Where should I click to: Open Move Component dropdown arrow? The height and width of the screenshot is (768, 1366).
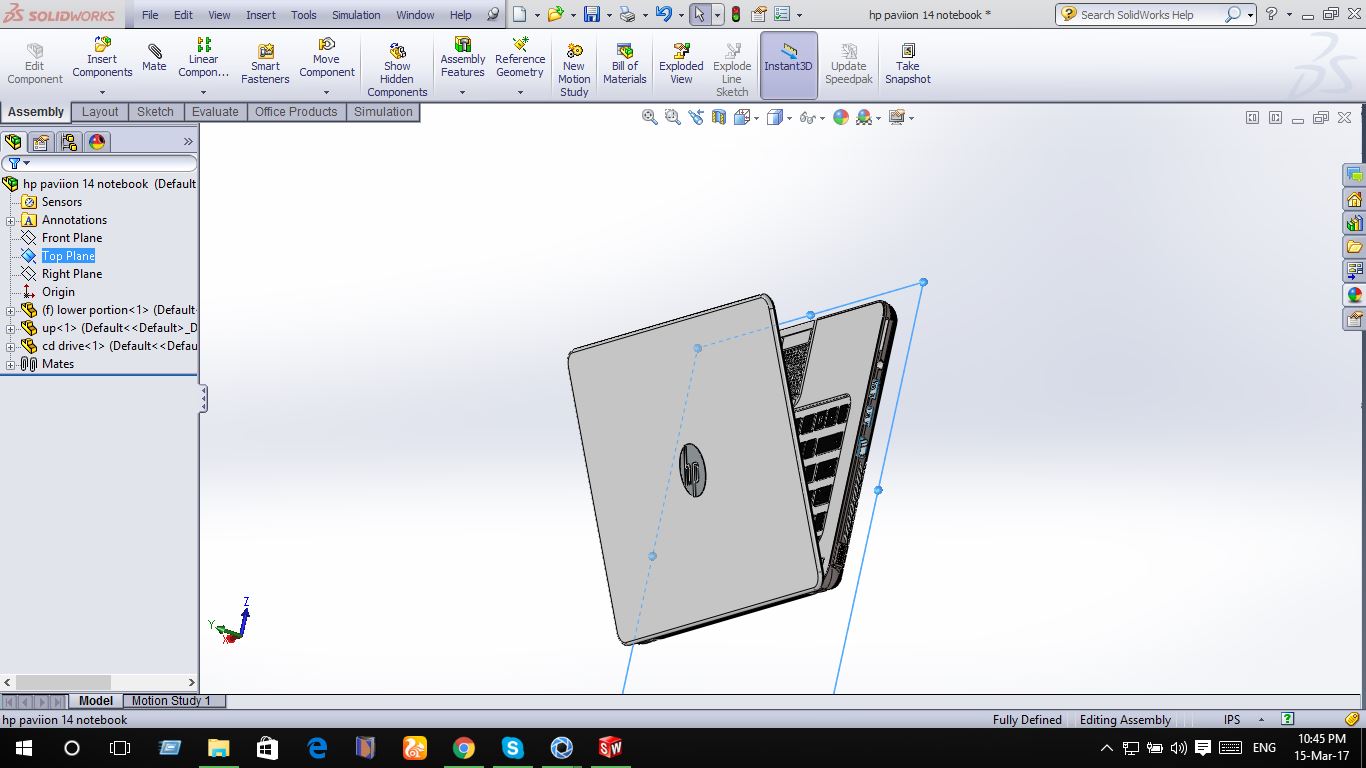click(x=326, y=92)
